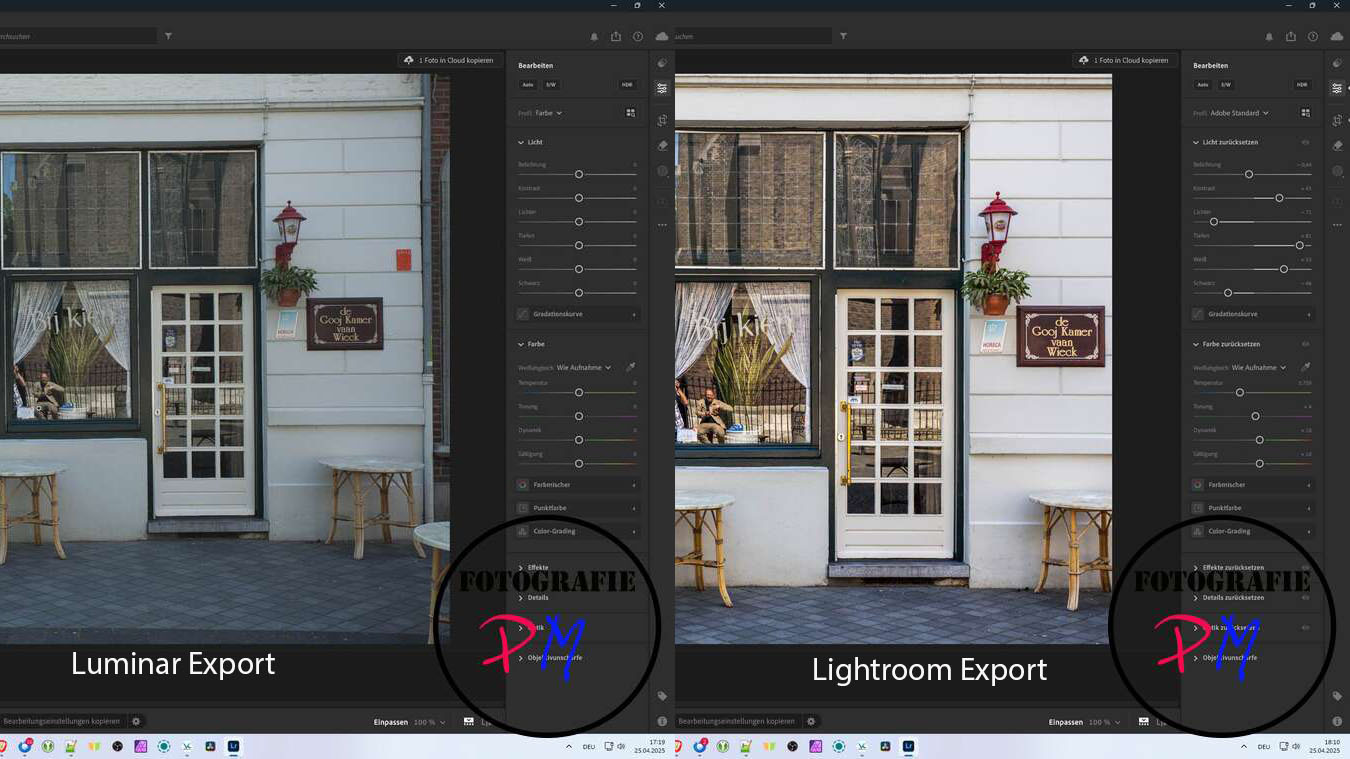The image size is (1350, 759).
Task: Open the Profil Farbe dropdown in left window
Action: coord(549,113)
